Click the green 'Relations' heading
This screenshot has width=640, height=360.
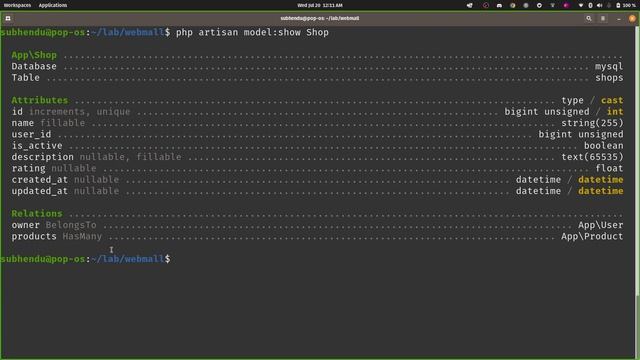coord(37,213)
